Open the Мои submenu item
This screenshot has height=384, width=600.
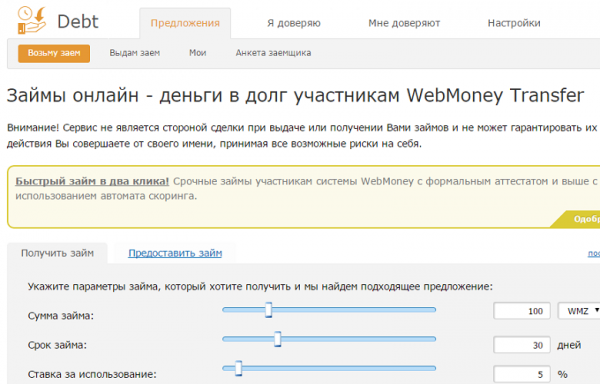tap(197, 53)
